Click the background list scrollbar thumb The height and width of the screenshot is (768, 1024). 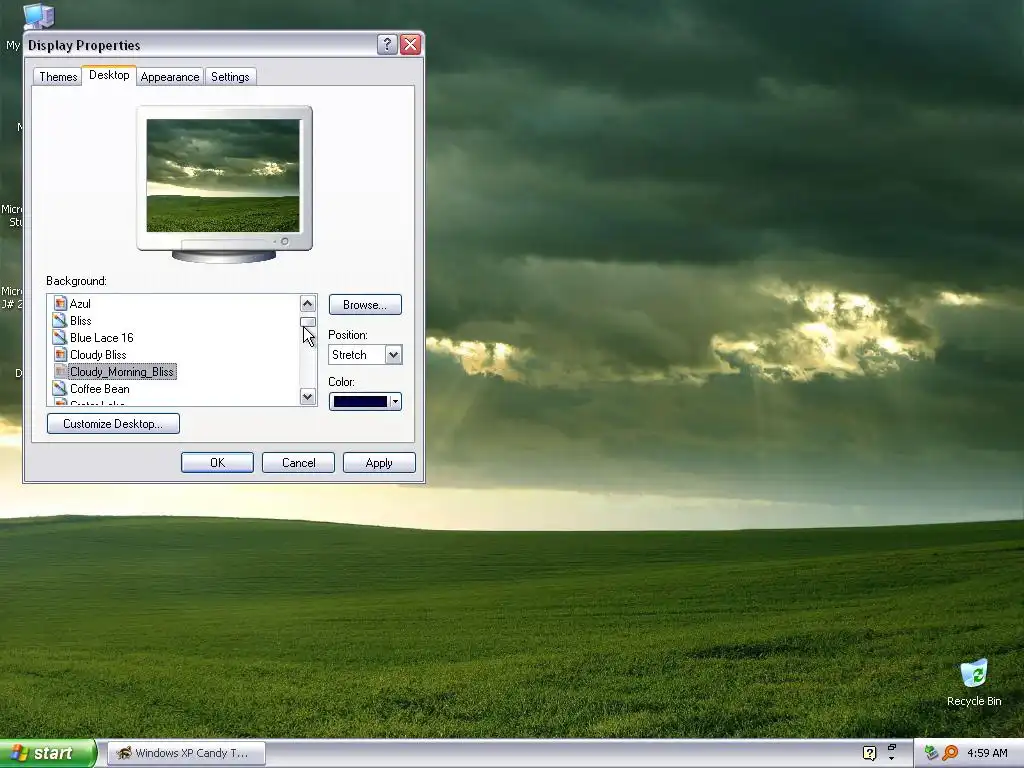[308, 322]
